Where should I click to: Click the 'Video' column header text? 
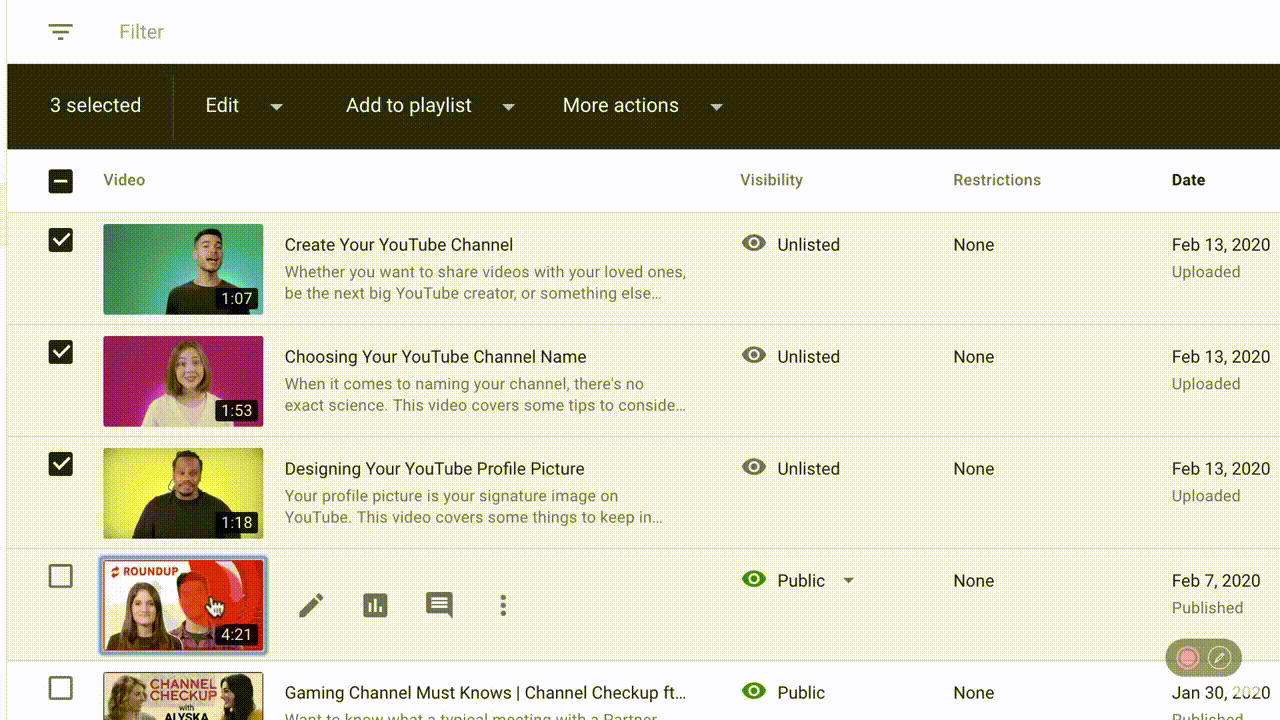(124, 180)
